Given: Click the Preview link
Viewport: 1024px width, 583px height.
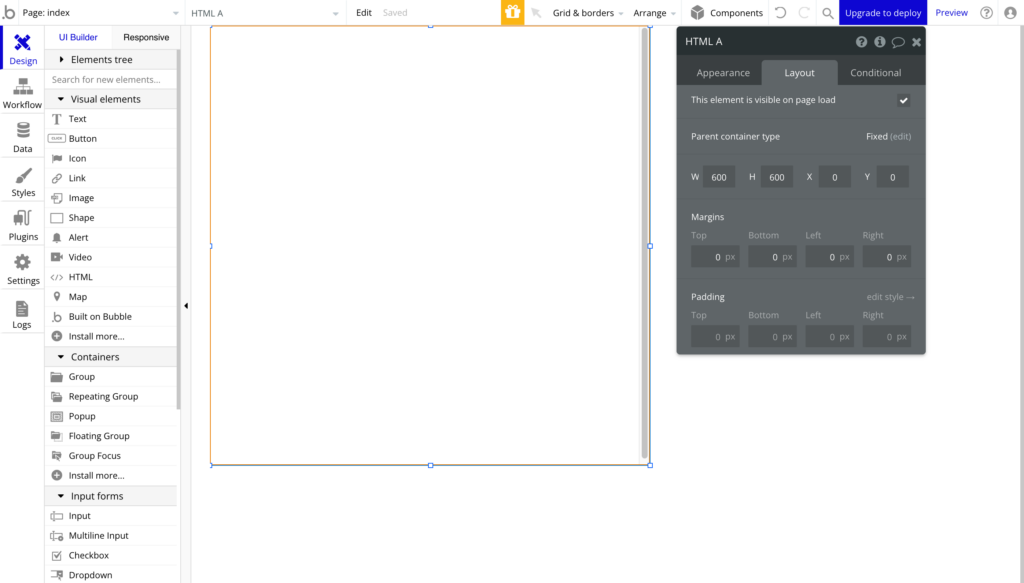Looking at the screenshot, I should pos(952,12).
